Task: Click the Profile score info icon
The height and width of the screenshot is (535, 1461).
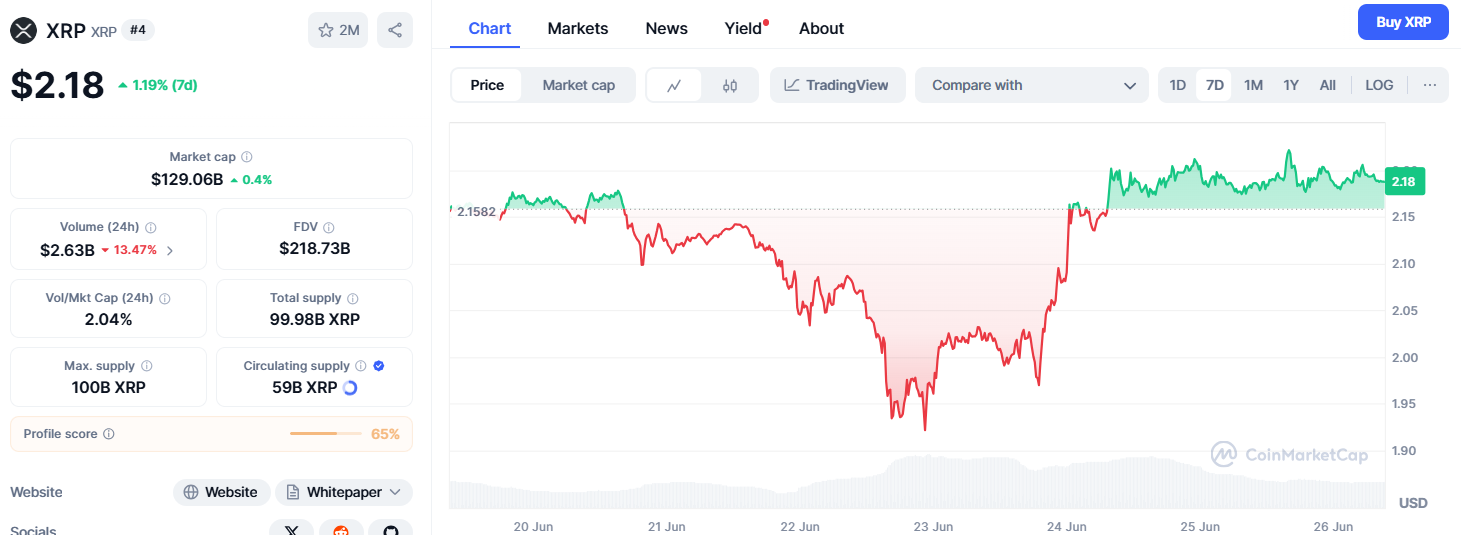Action: pyautogui.click(x=109, y=434)
